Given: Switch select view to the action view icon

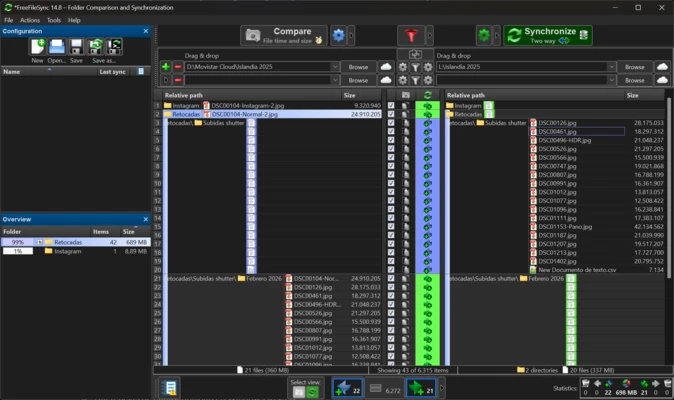Looking at the screenshot, I should coord(312,392).
